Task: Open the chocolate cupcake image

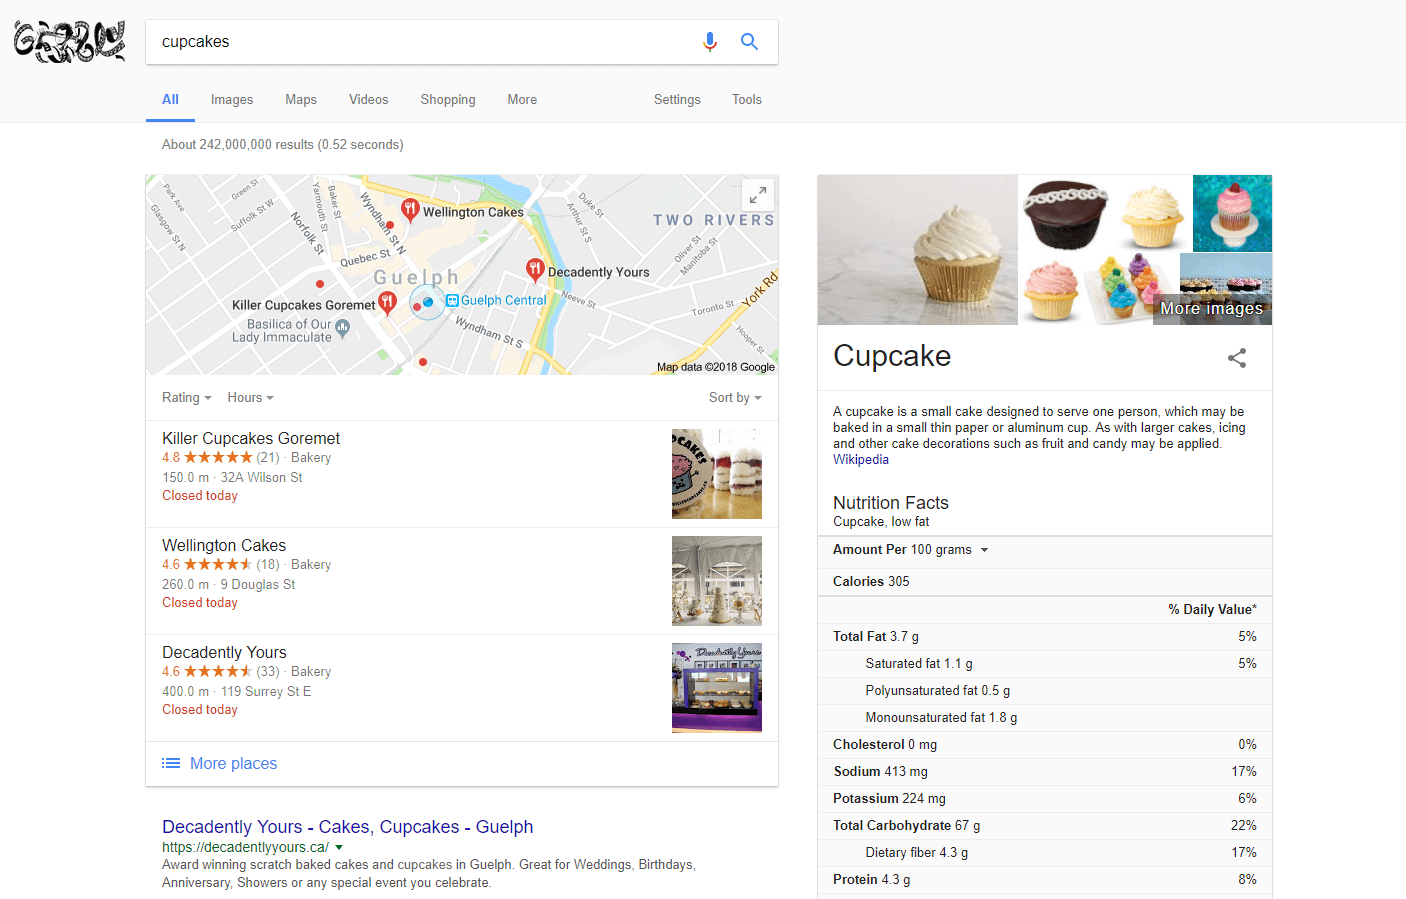Action: click(1064, 213)
